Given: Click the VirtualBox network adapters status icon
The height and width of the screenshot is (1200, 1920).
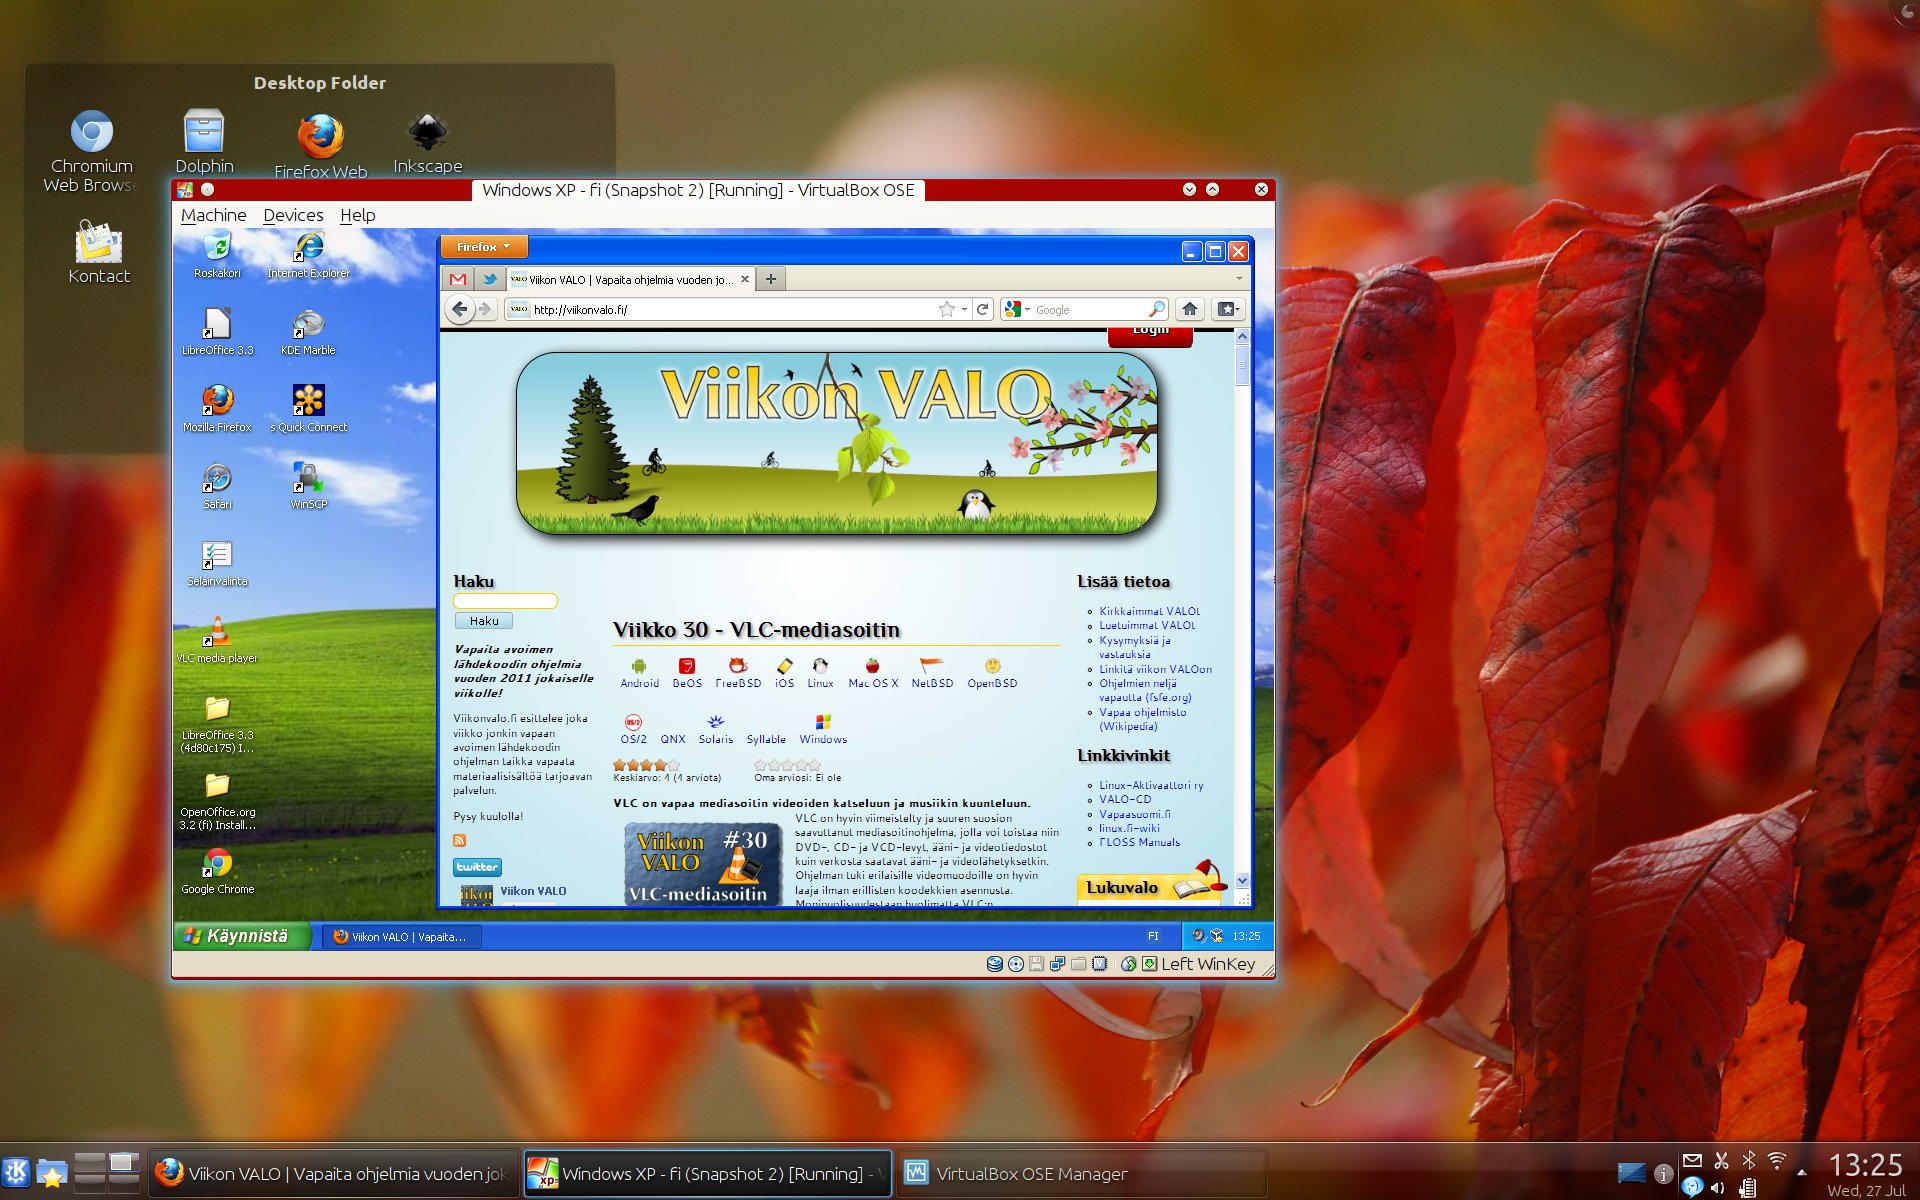Looking at the screenshot, I should click(x=1057, y=964).
